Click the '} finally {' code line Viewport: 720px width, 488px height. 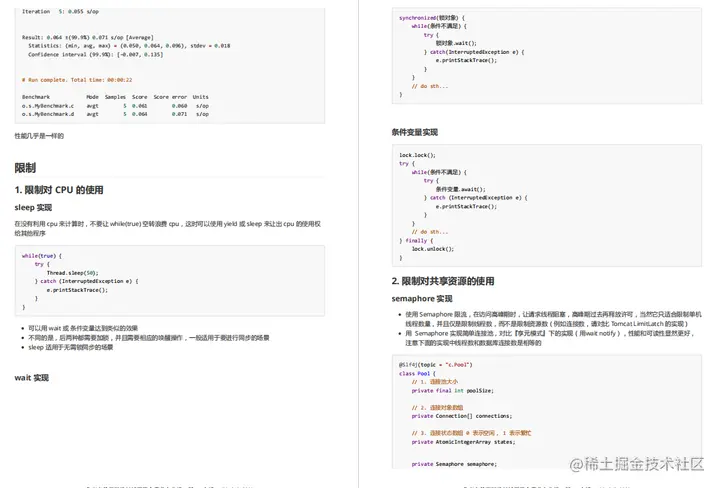416,241
